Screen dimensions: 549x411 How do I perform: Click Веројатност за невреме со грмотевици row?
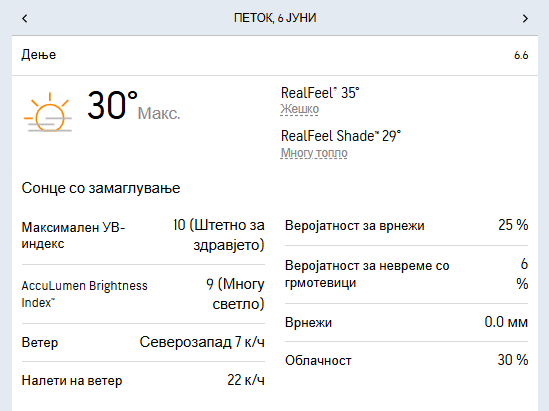[406, 274]
